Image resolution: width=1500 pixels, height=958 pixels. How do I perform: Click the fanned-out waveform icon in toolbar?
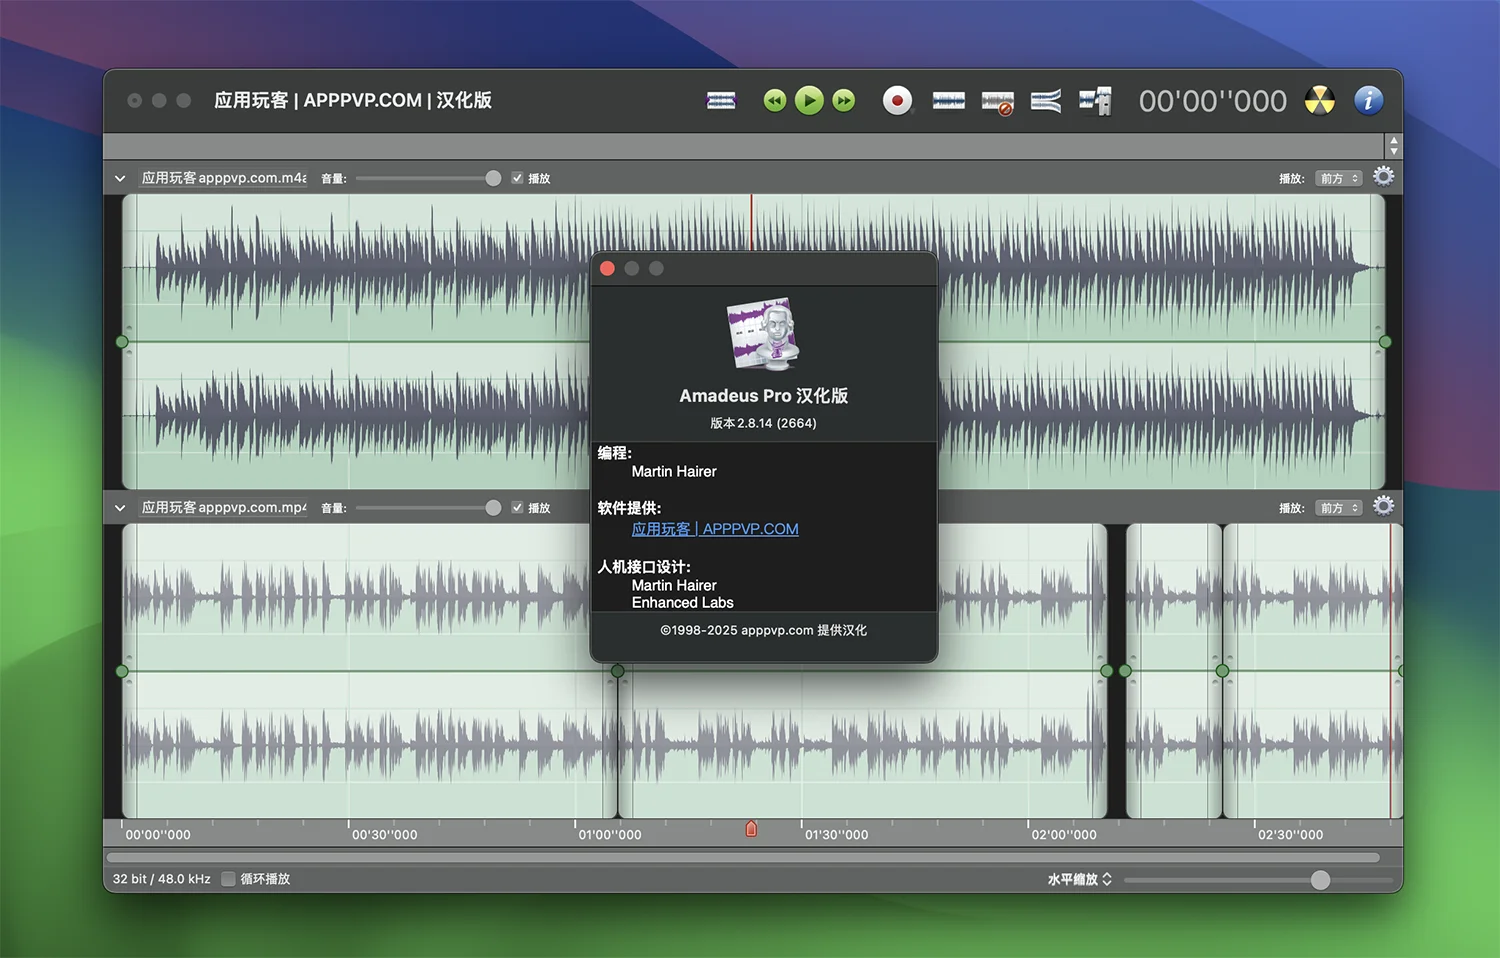(1046, 100)
